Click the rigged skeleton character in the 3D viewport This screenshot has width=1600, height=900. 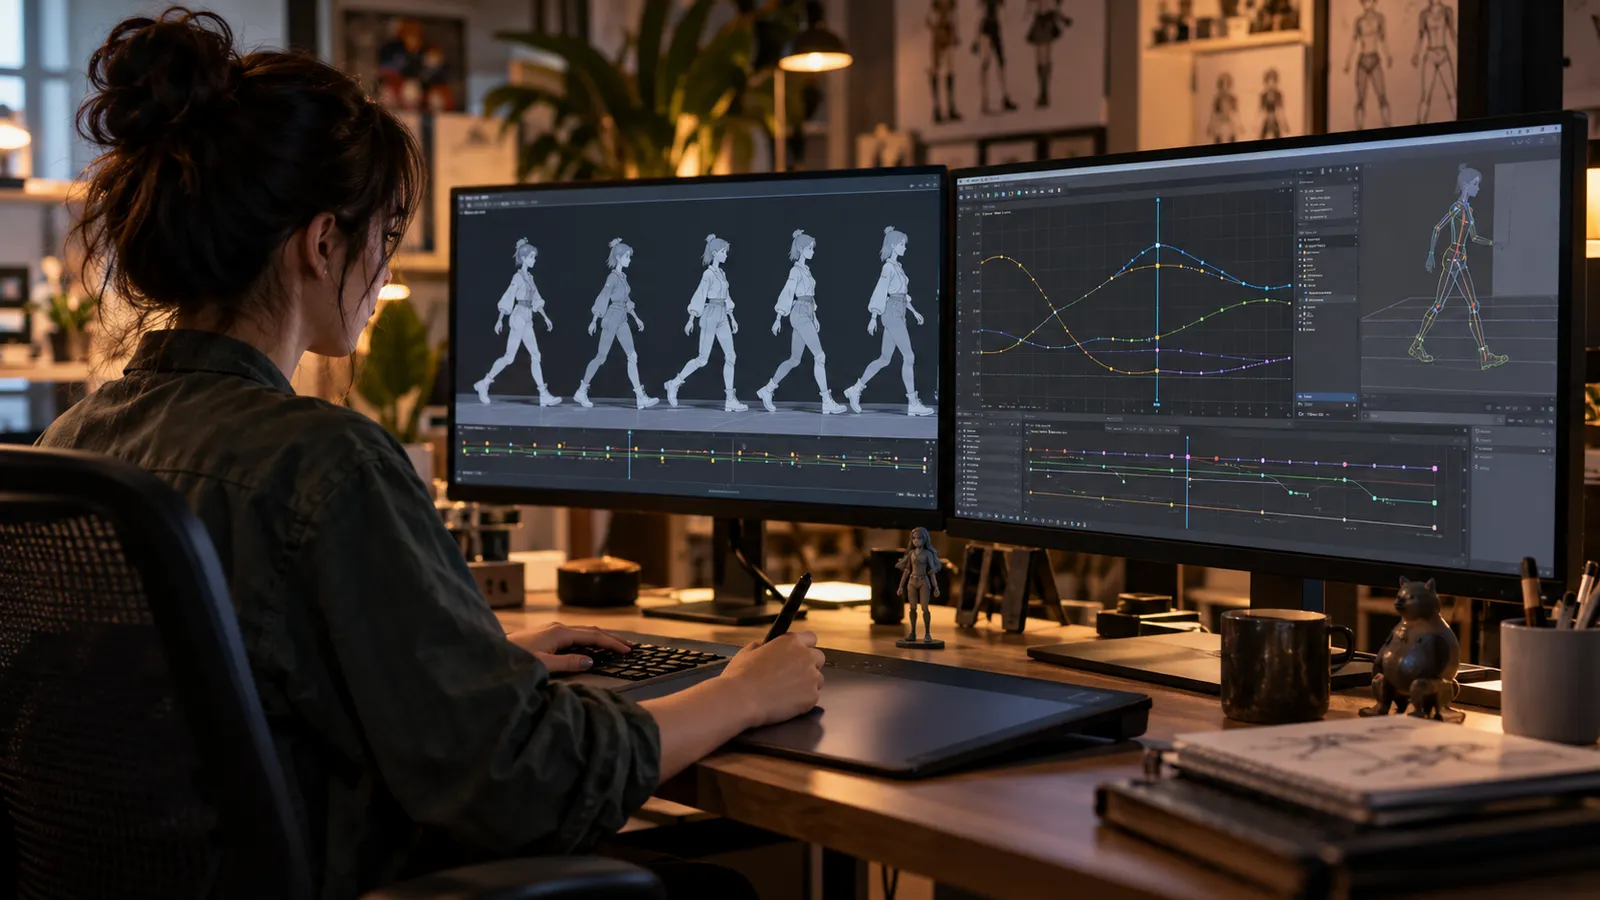1458,267
